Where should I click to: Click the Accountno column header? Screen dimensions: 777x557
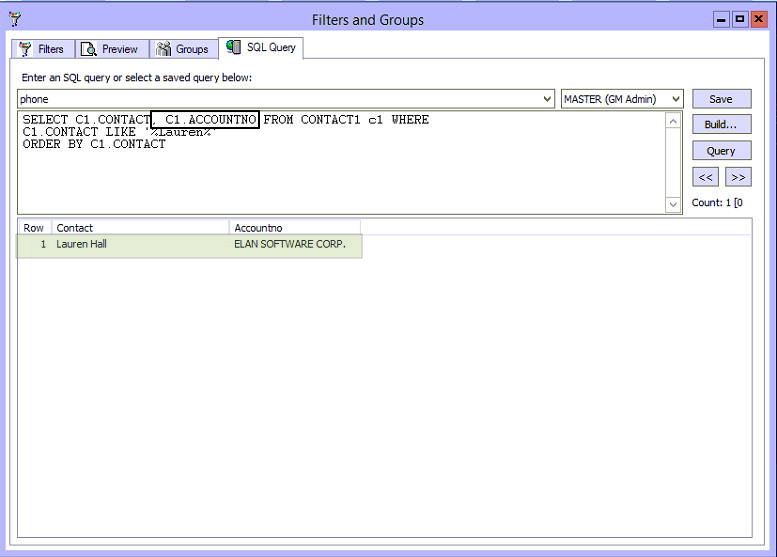(x=294, y=228)
